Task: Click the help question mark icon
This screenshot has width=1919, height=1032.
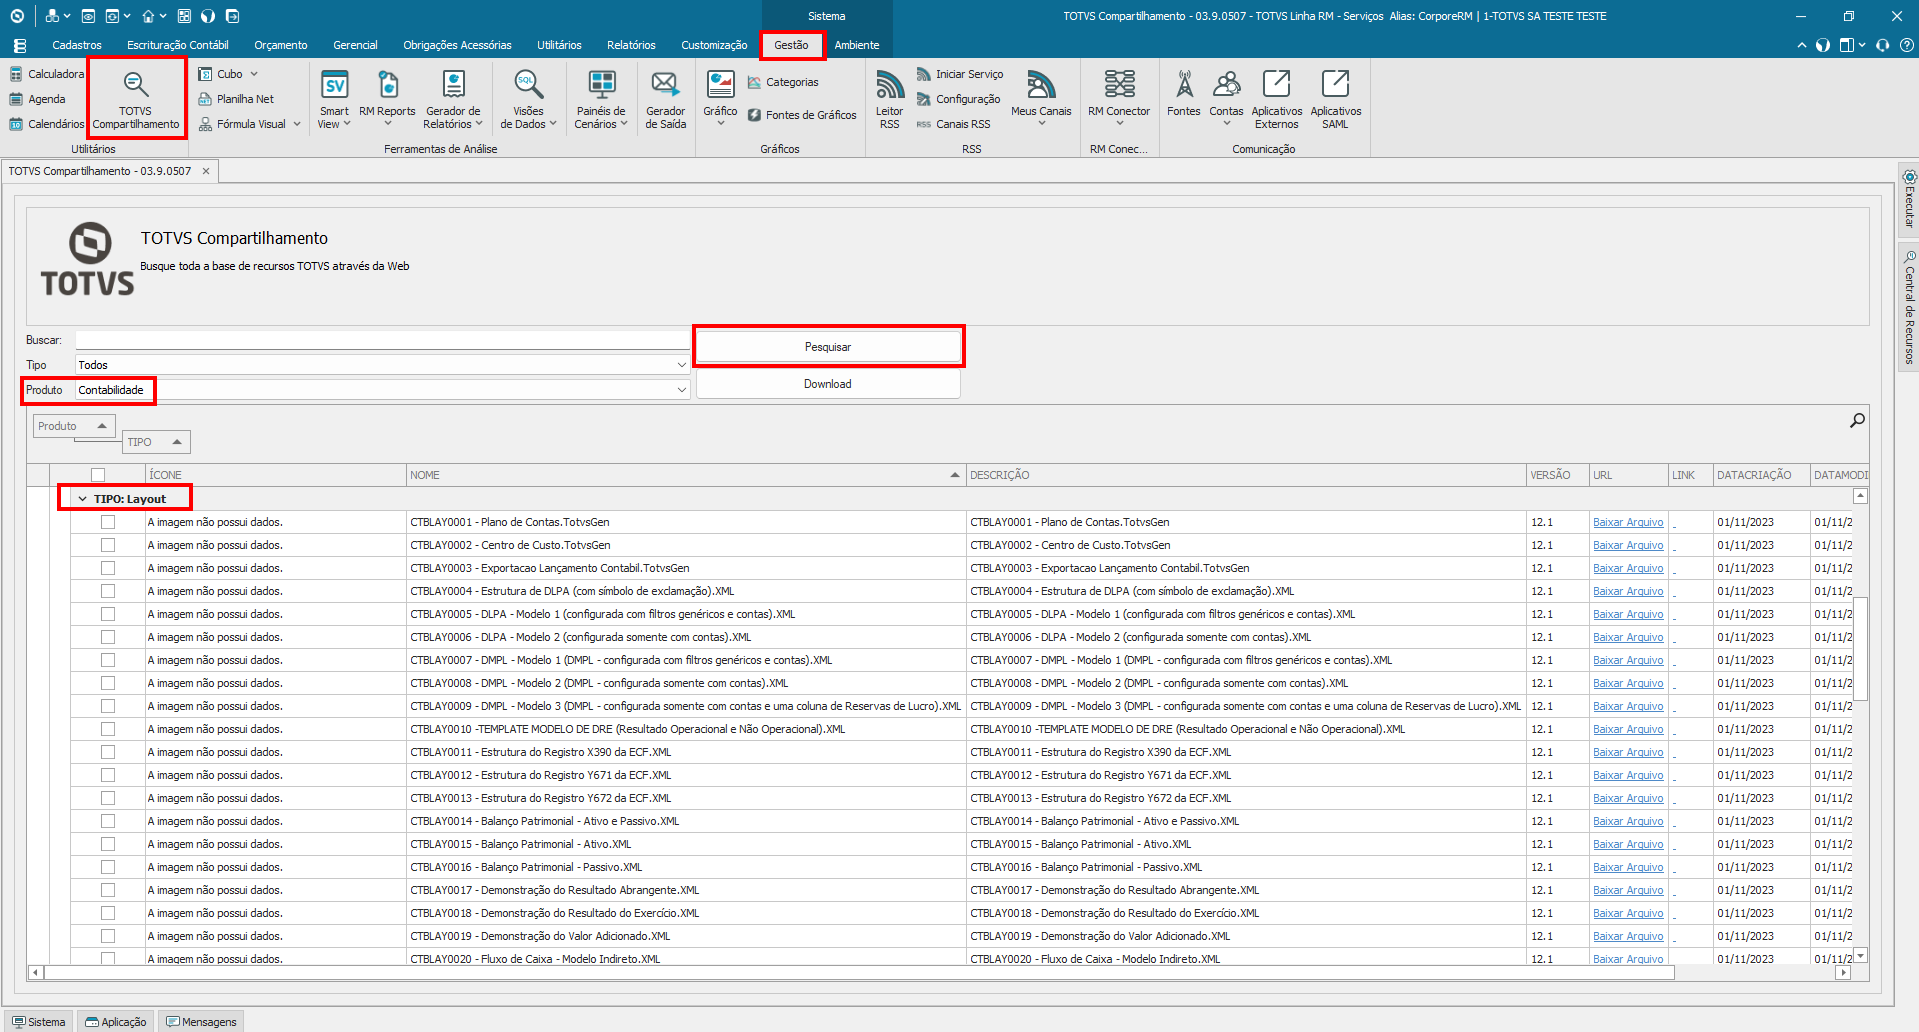Action: click(x=1907, y=45)
